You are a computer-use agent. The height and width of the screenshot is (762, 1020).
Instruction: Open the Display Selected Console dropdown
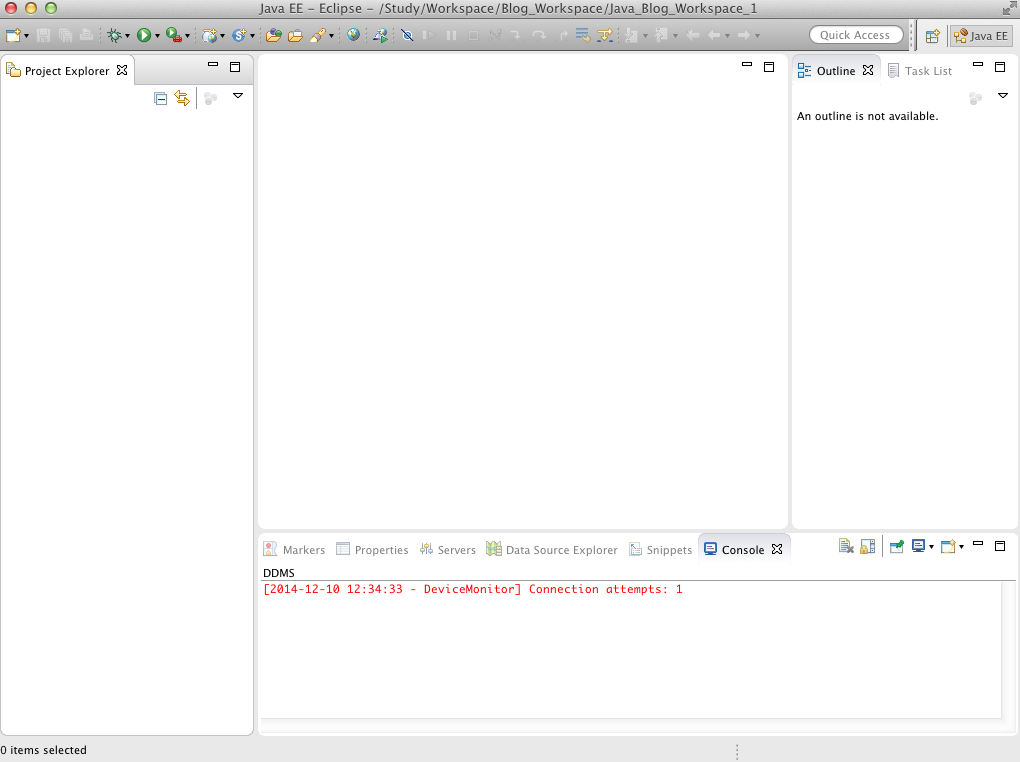click(932, 547)
